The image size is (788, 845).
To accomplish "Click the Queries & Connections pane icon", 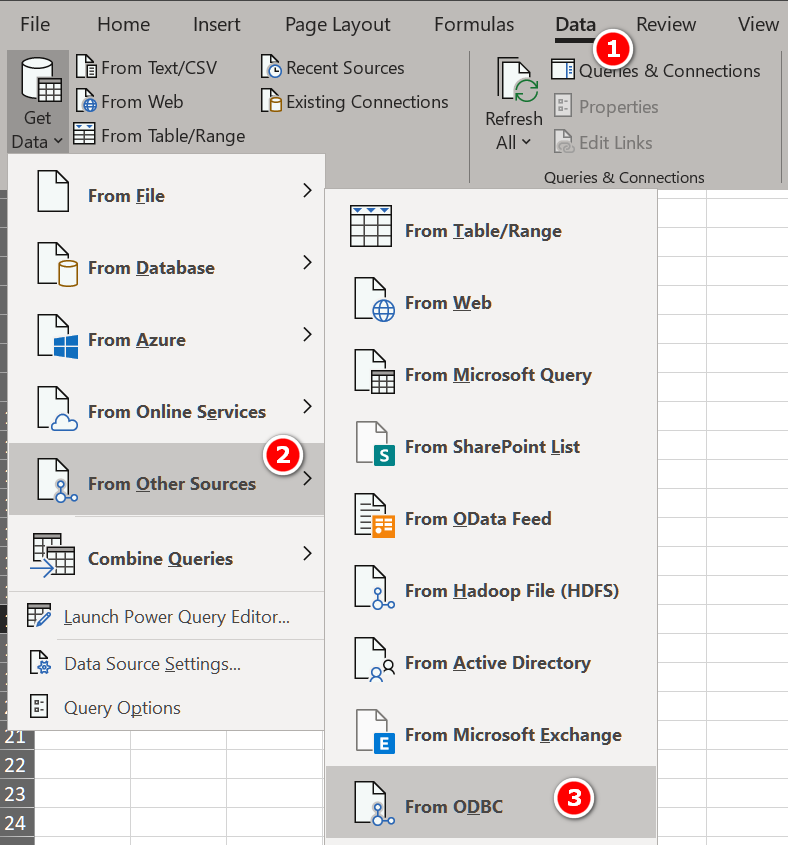I will tap(563, 70).
